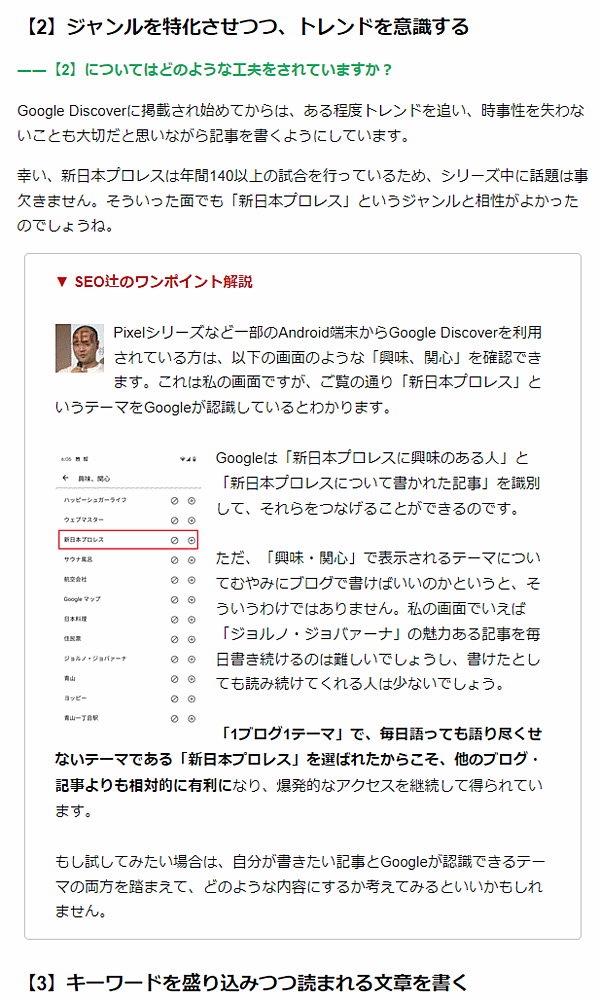
Task: Click heading 【3】キーワードを盛り込みつつ読まれる文章を書く
Action: click(x=246, y=983)
